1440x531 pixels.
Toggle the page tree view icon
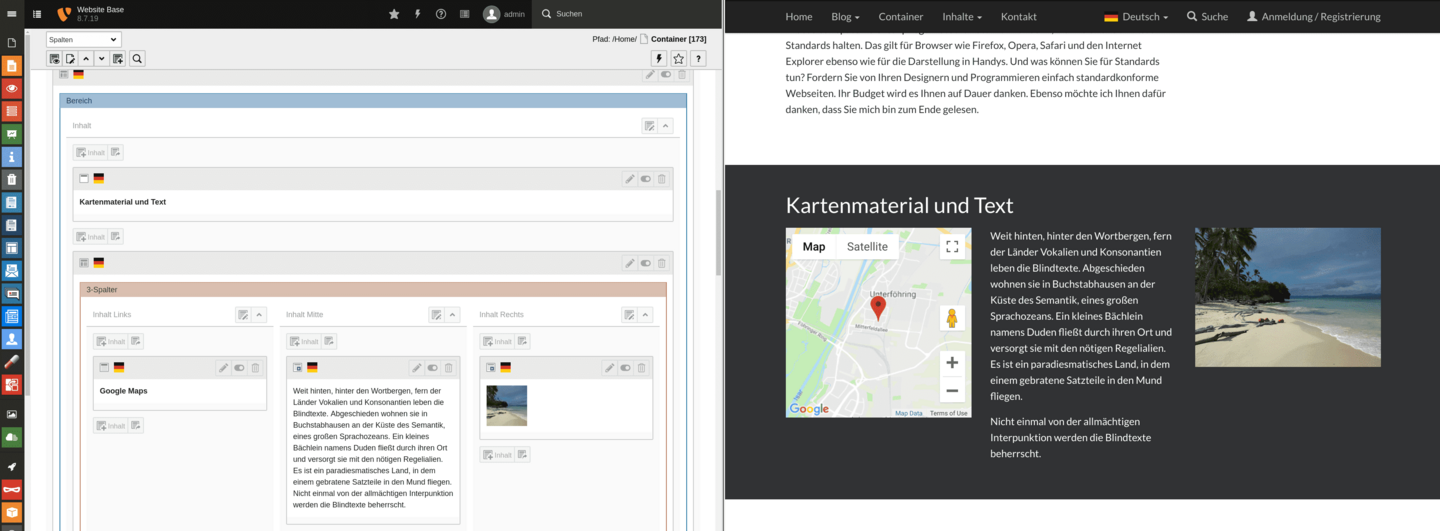point(37,14)
